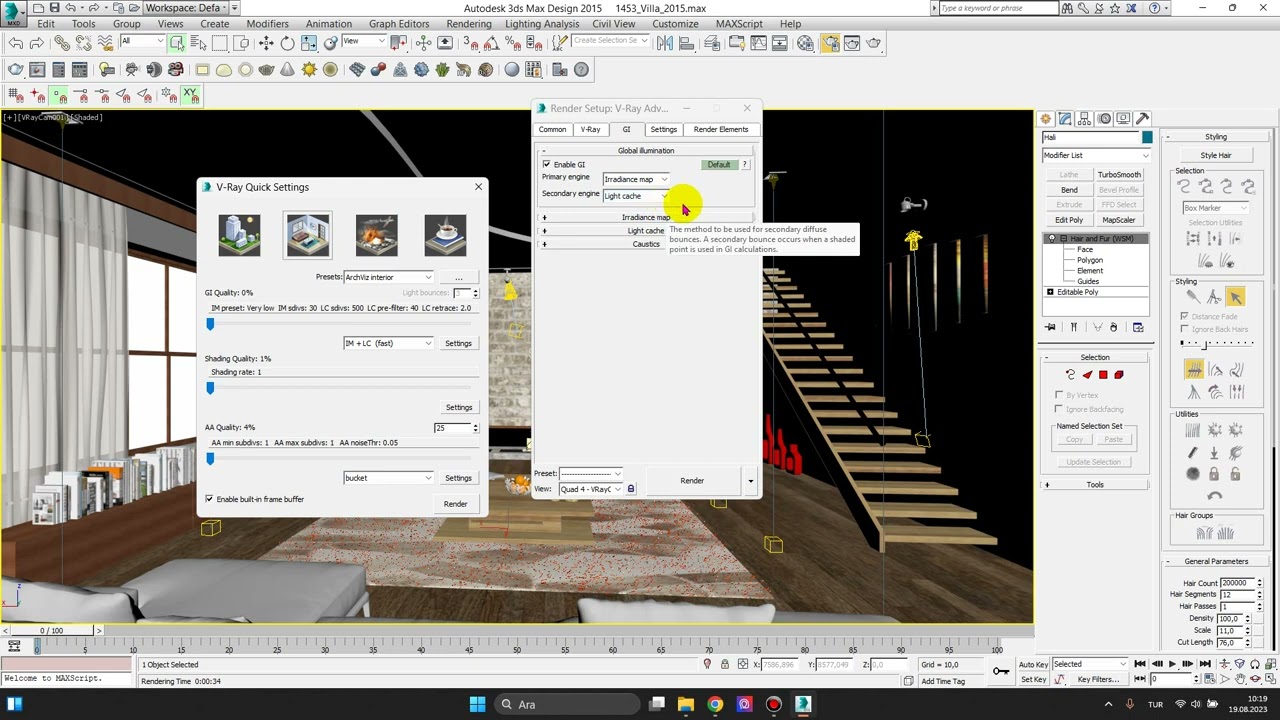Select the interior room preset icon

click(307, 236)
